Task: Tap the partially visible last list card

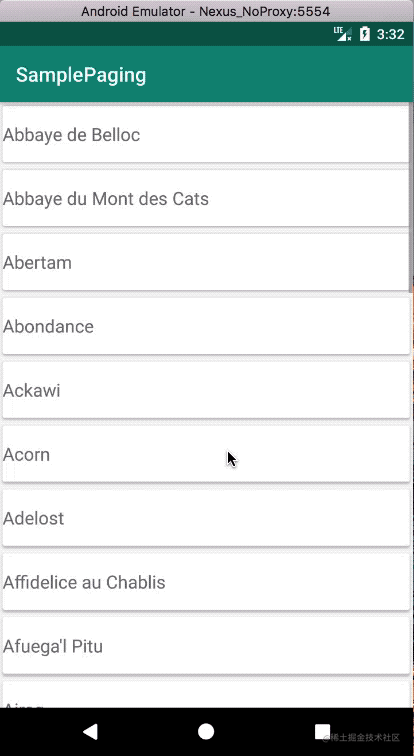Action: point(206,695)
